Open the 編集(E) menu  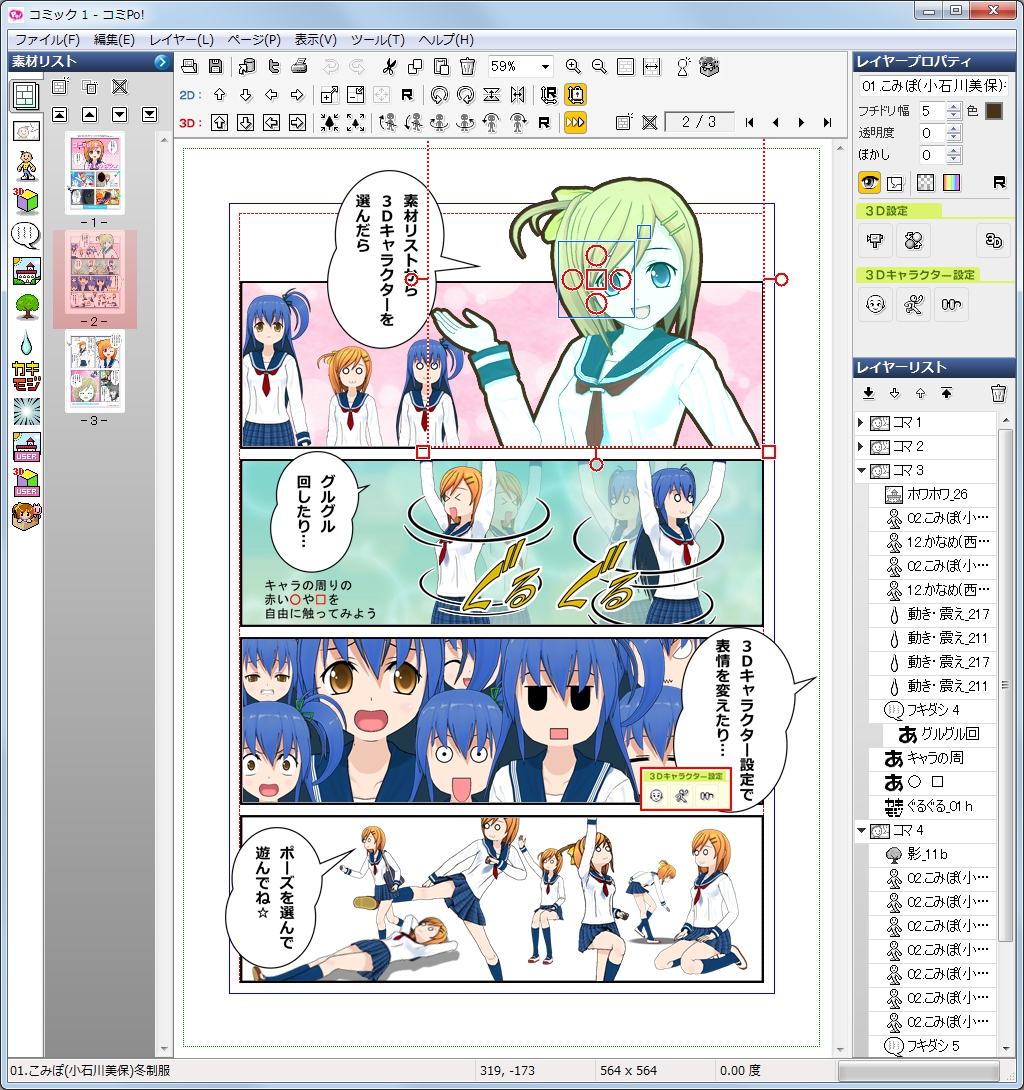pos(114,40)
